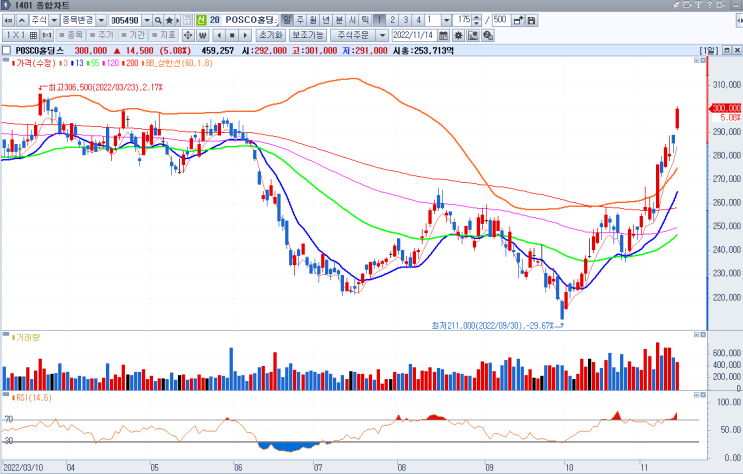Toggle the POSCO홀딩스 checkbox
The height and width of the screenshot is (474, 743).
point(6,51)
